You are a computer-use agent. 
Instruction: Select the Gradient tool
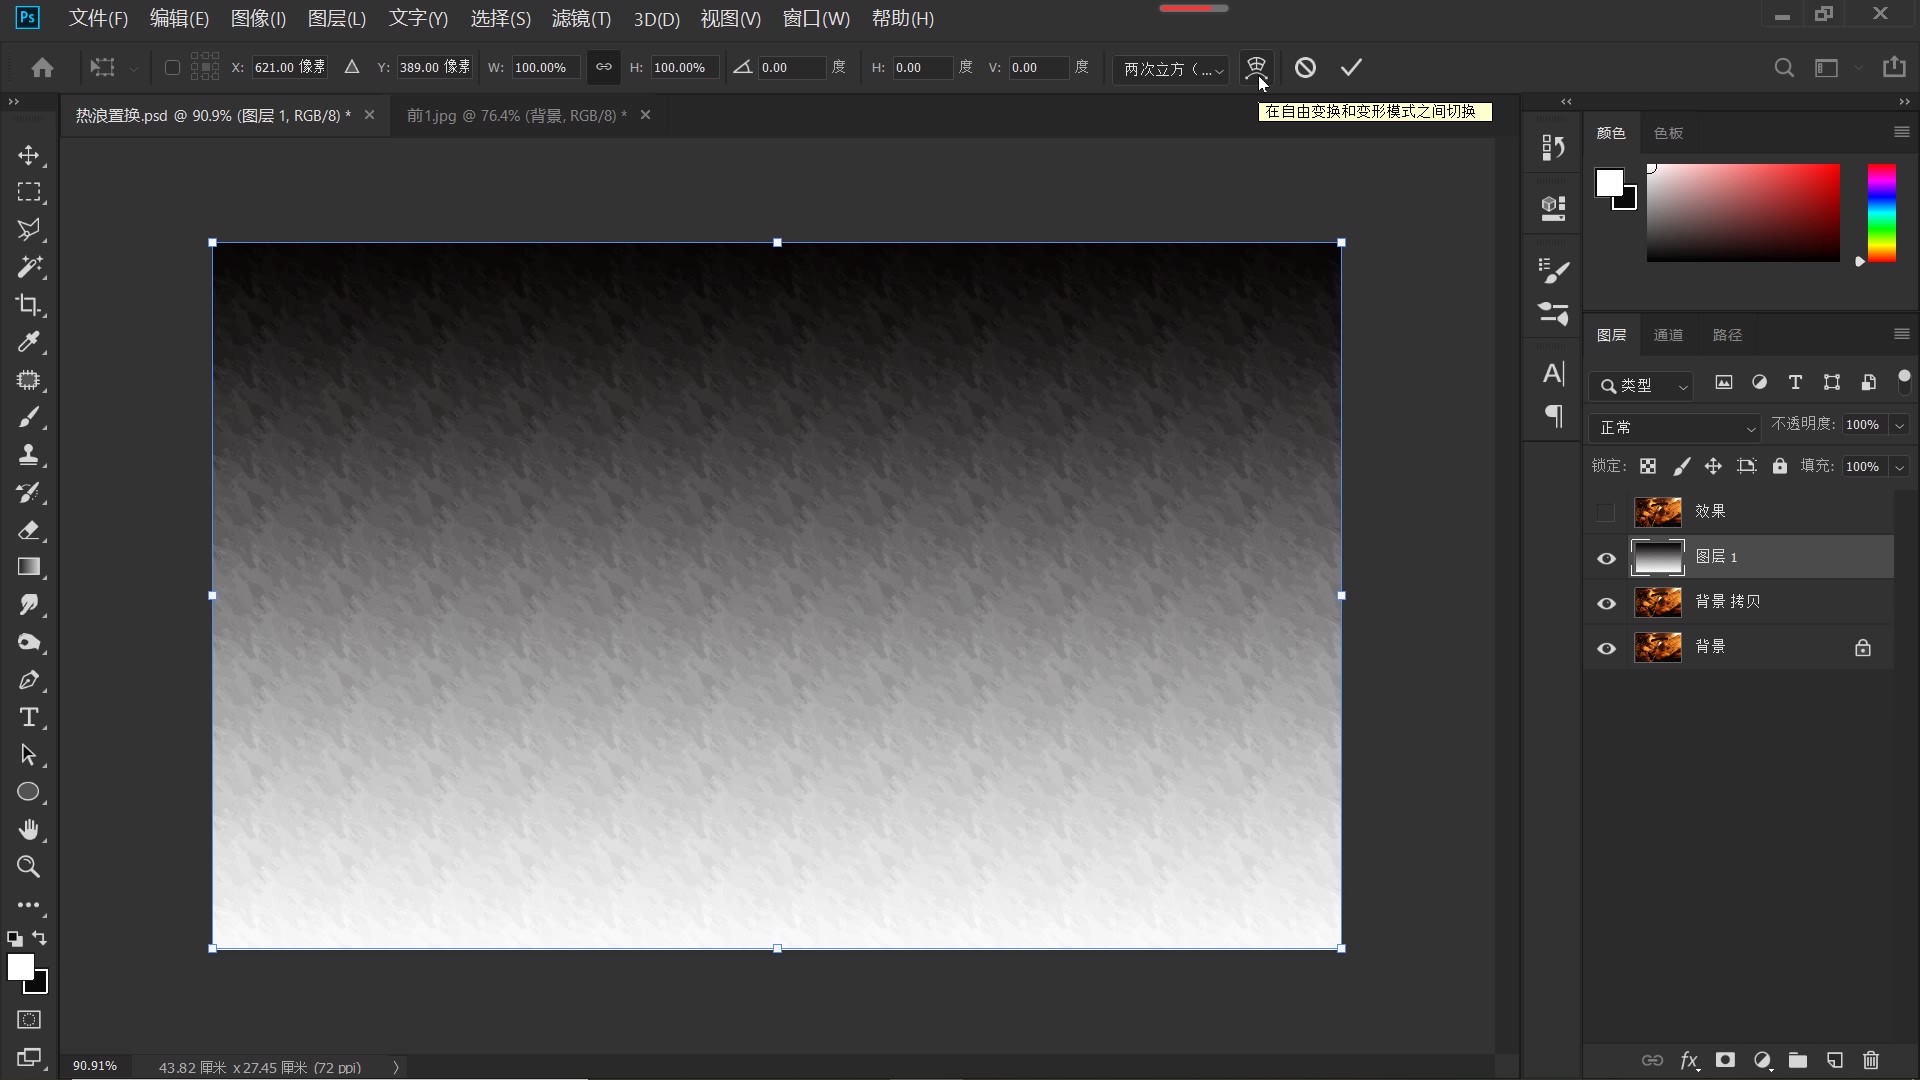coord(29,567)
